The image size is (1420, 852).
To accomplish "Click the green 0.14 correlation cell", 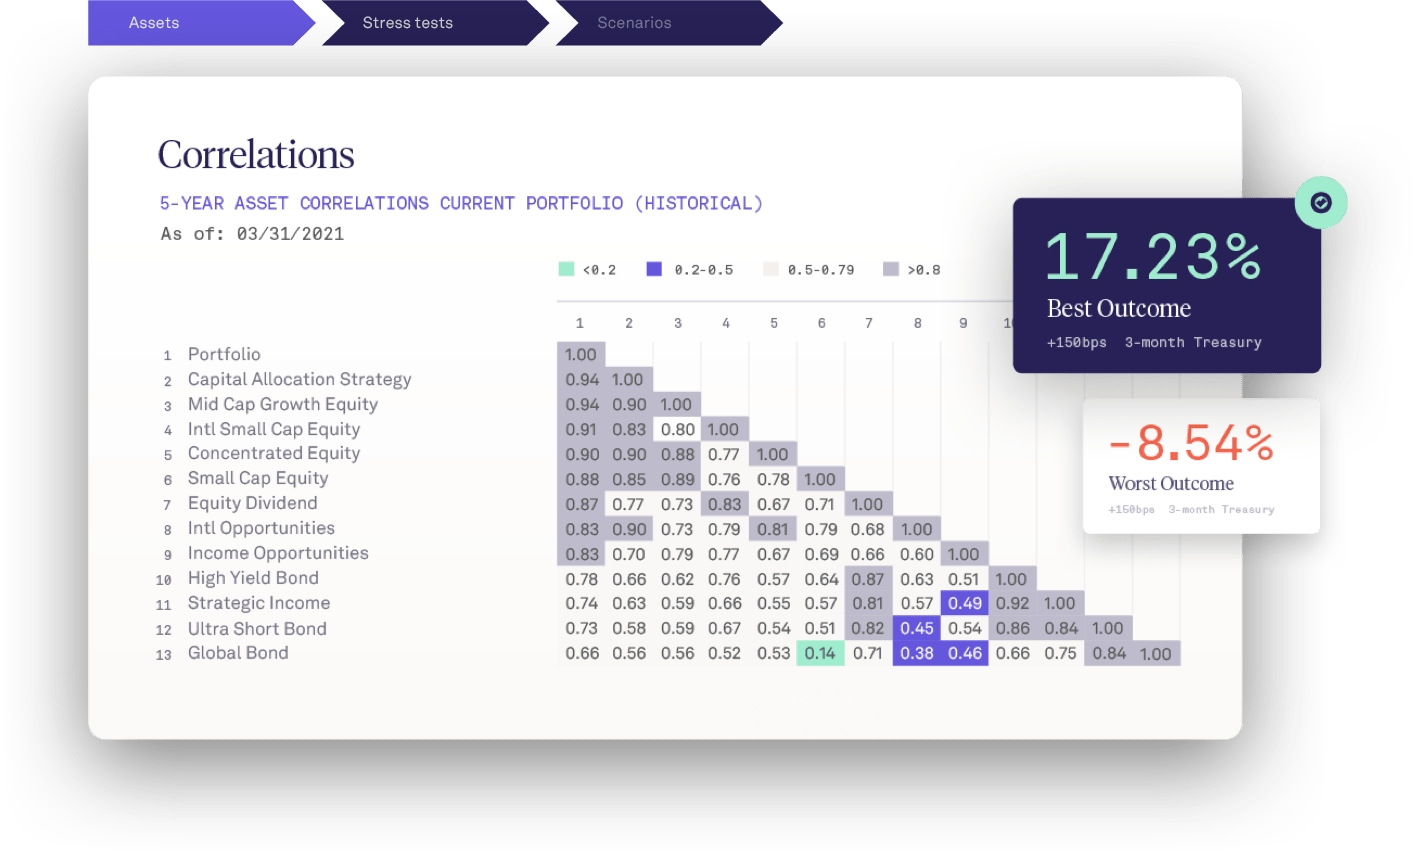I will tap(820, 653).
